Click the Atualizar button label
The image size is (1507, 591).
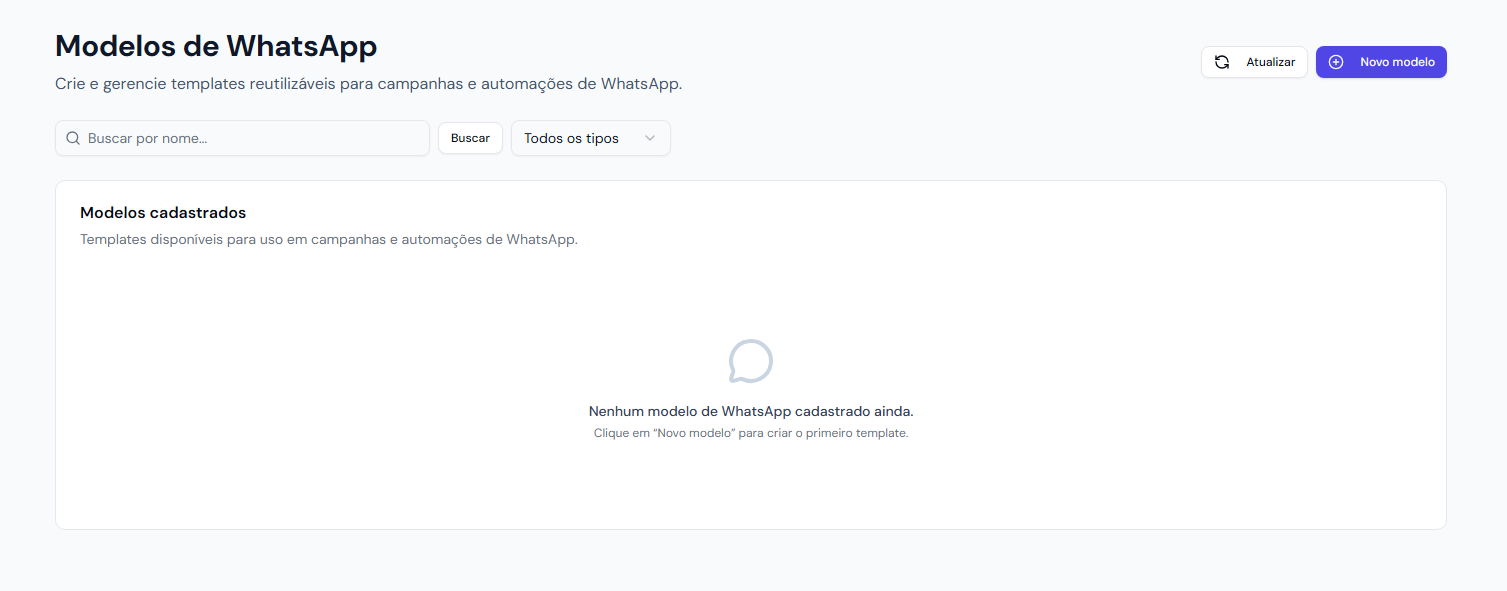(1270, 62)
